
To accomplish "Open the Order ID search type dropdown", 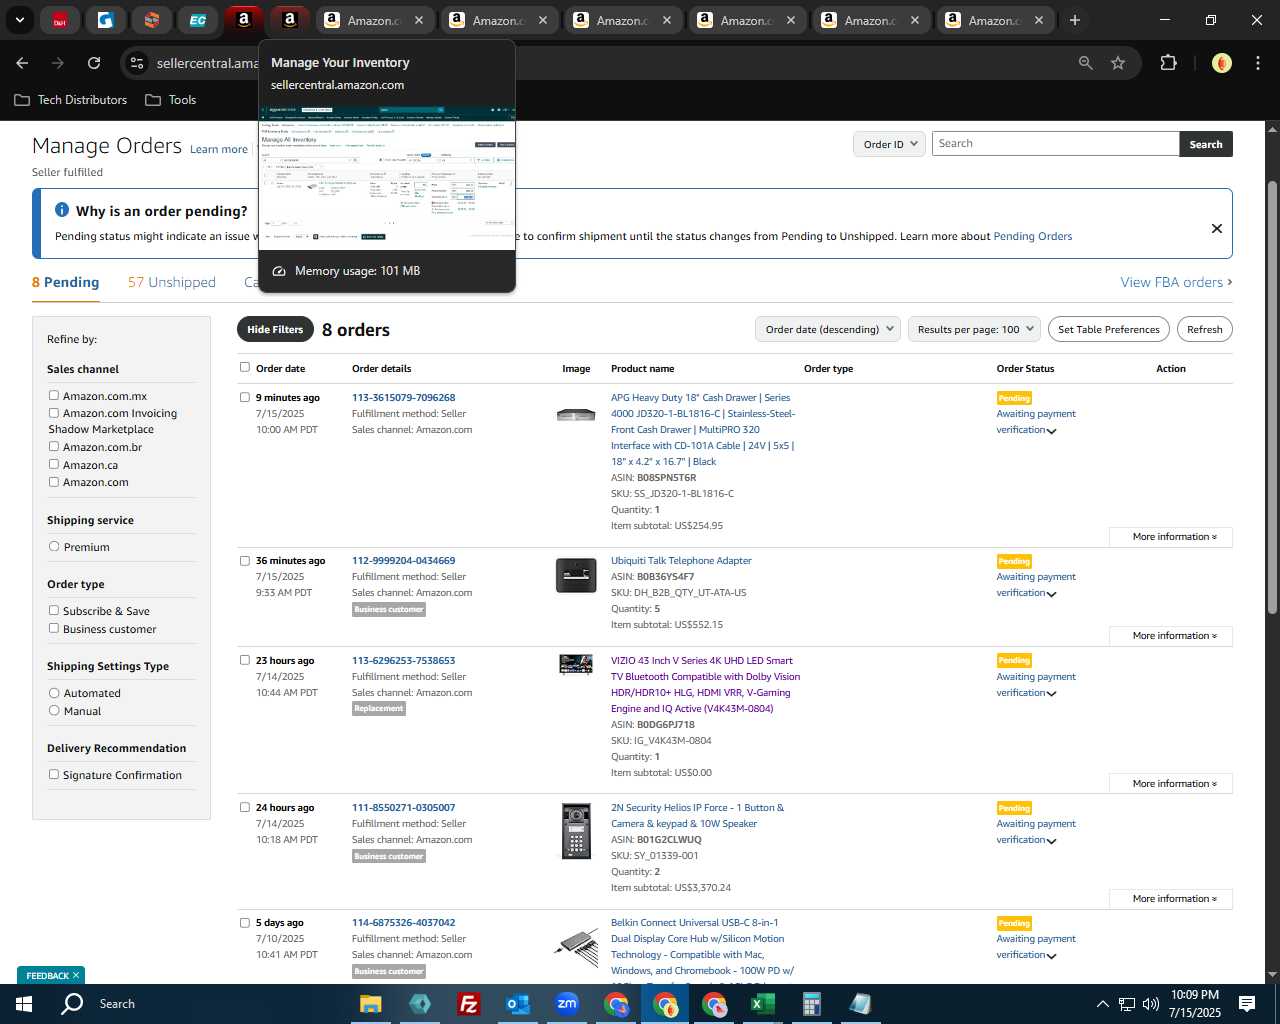I will coord(890,144).
